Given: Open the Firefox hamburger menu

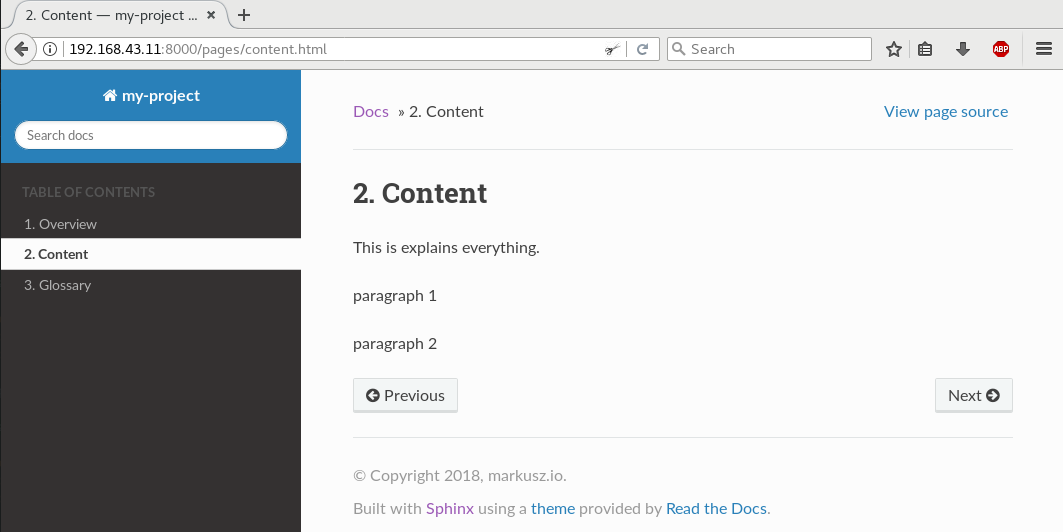Looking at the screenshot, I should click(1044, 49).
